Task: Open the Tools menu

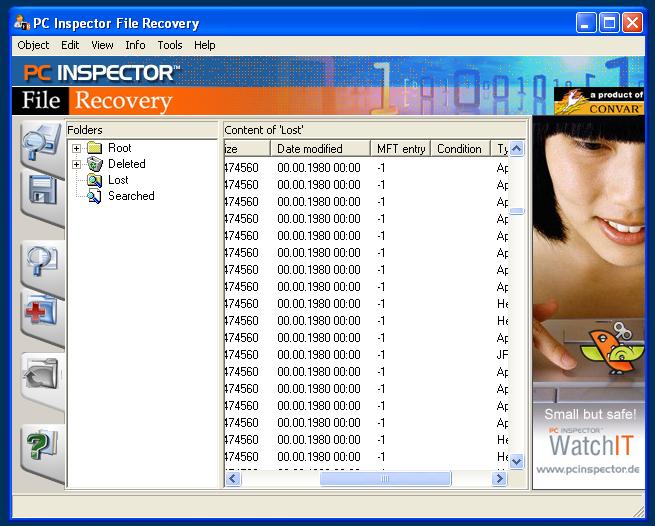Action: (170, 45)
